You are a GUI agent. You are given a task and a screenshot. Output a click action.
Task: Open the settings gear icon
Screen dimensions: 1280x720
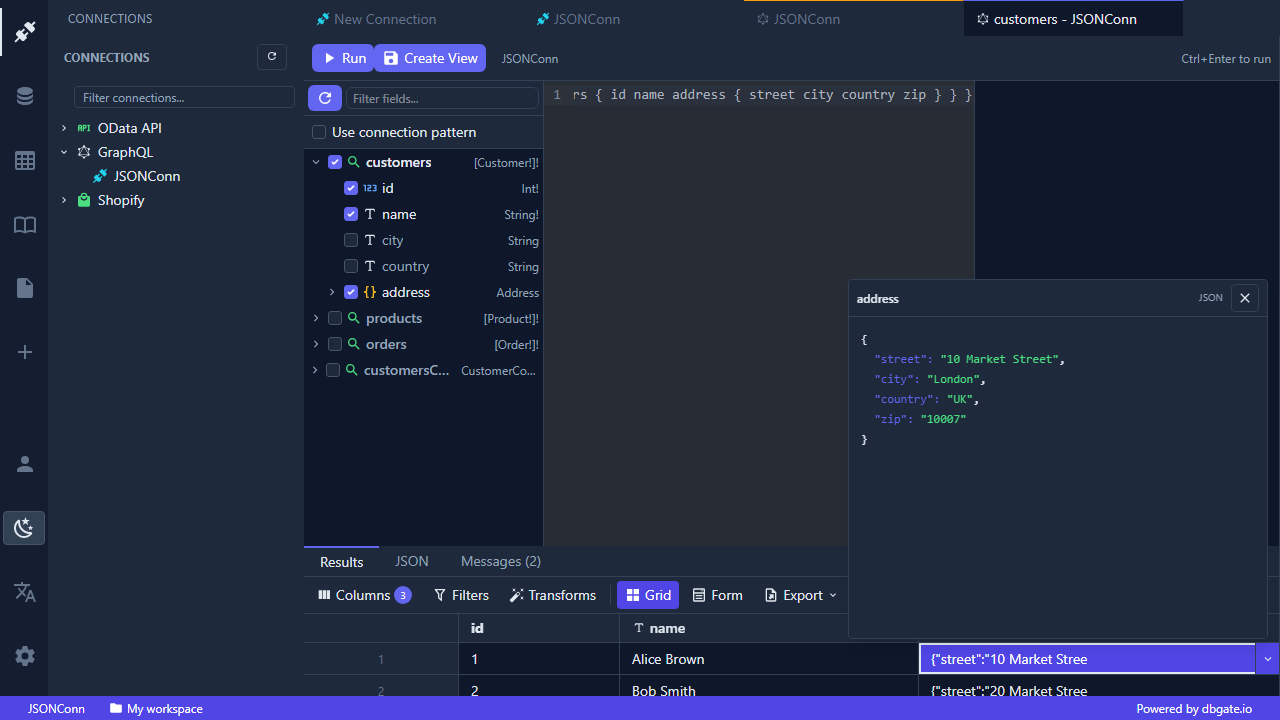pyautogui.click(x=25, y=656)
